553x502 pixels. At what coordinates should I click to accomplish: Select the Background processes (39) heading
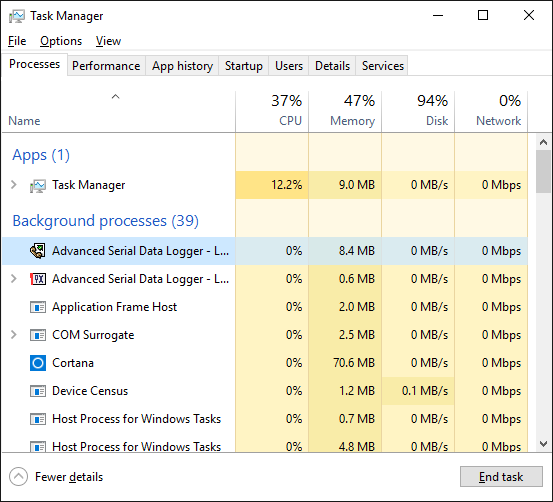105,221
